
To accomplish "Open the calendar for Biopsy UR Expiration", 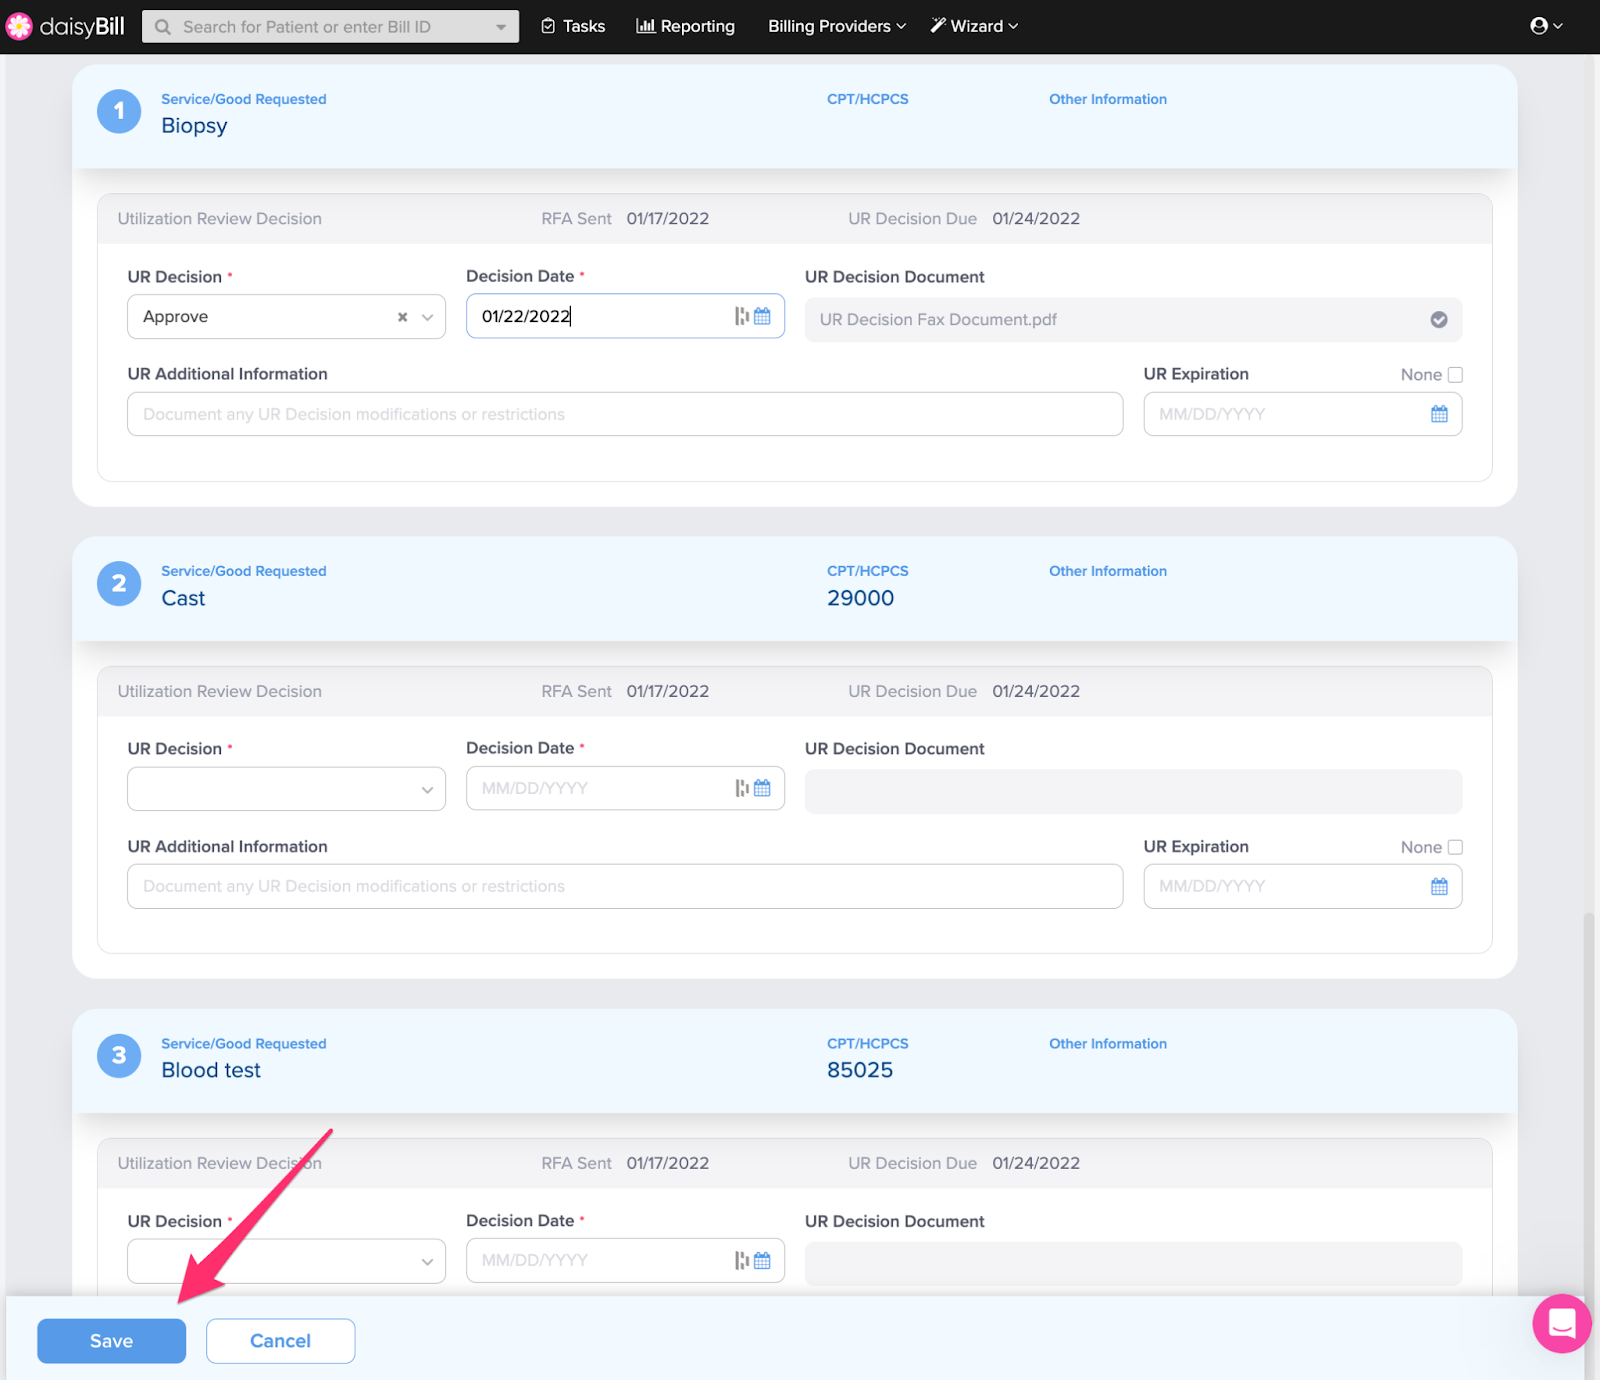I will pyautogui.click(x=1439, y=414).
